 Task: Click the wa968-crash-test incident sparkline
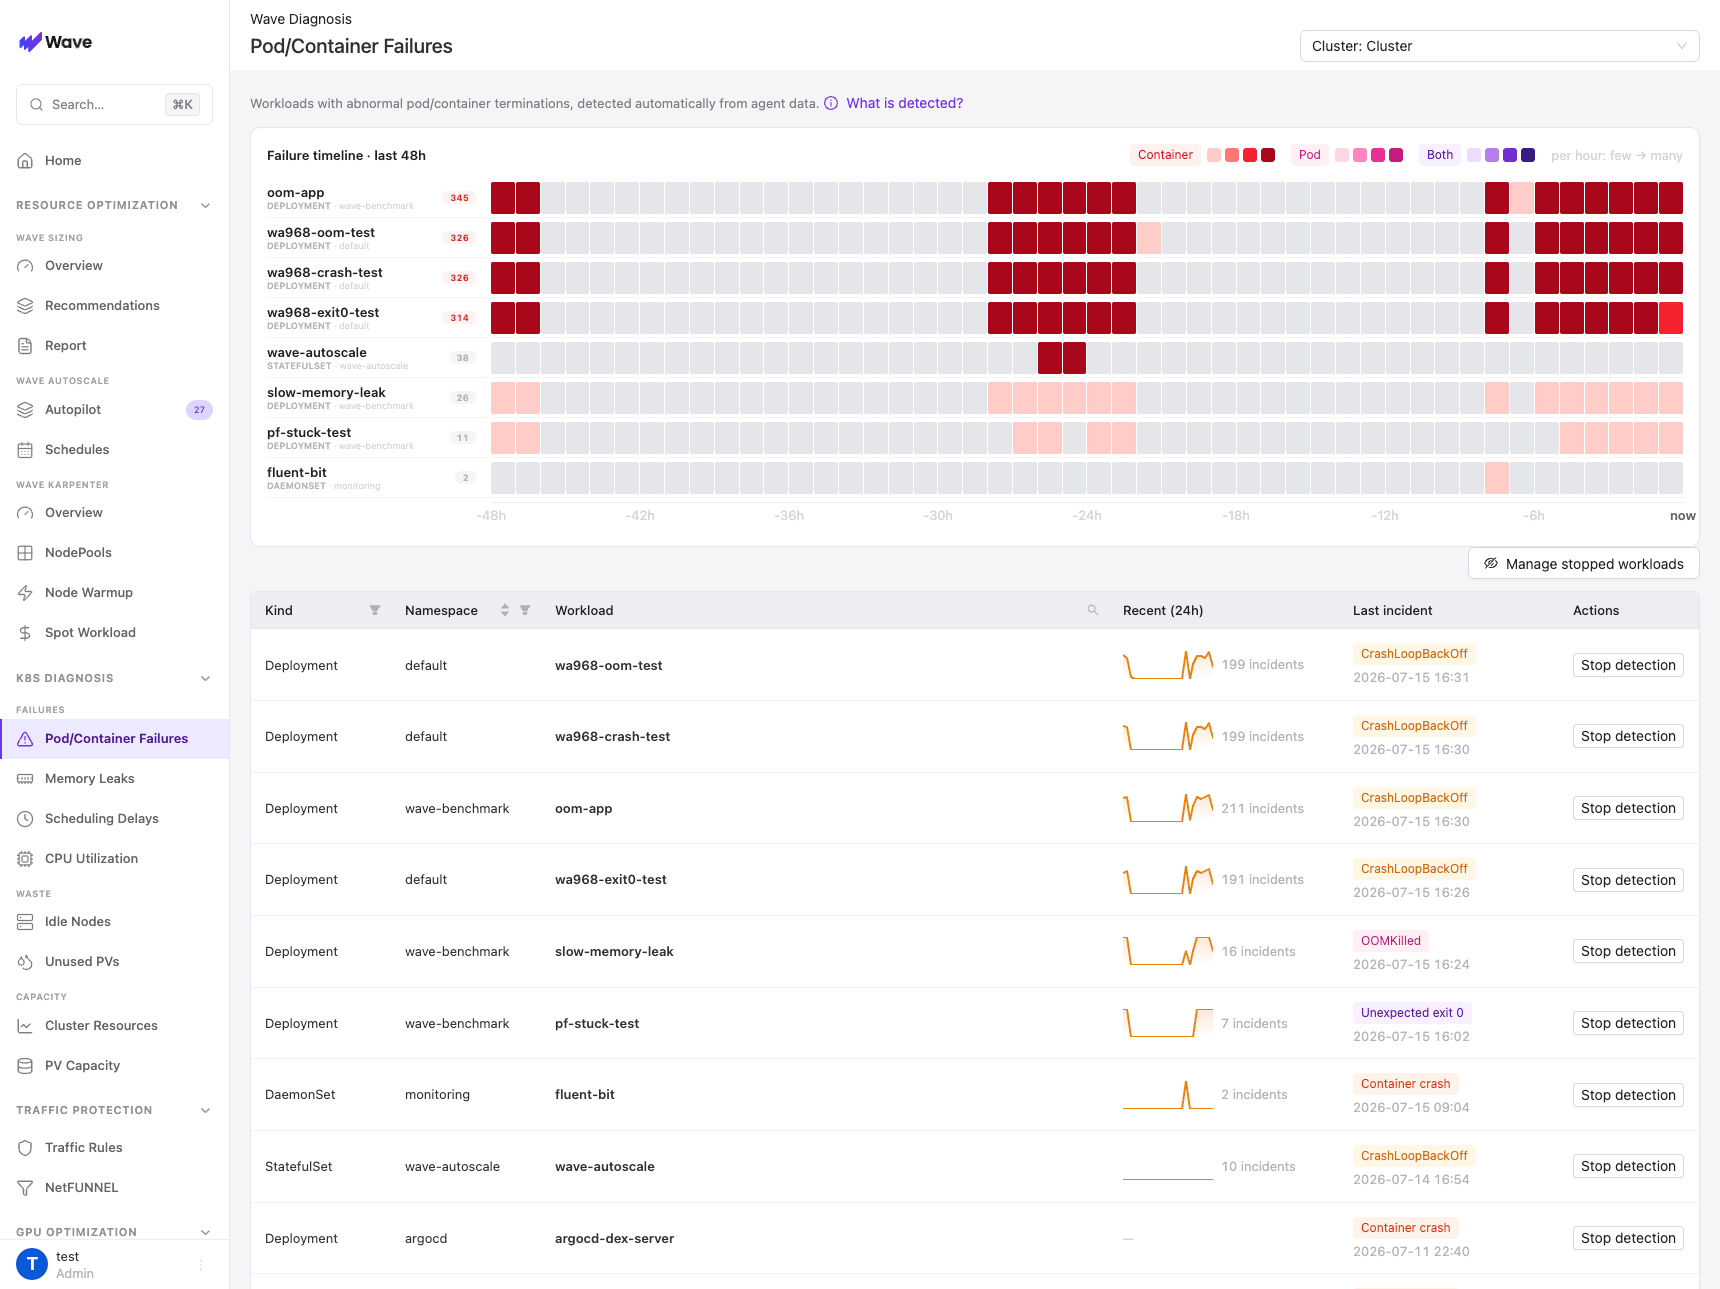[x=1168, y=737]
